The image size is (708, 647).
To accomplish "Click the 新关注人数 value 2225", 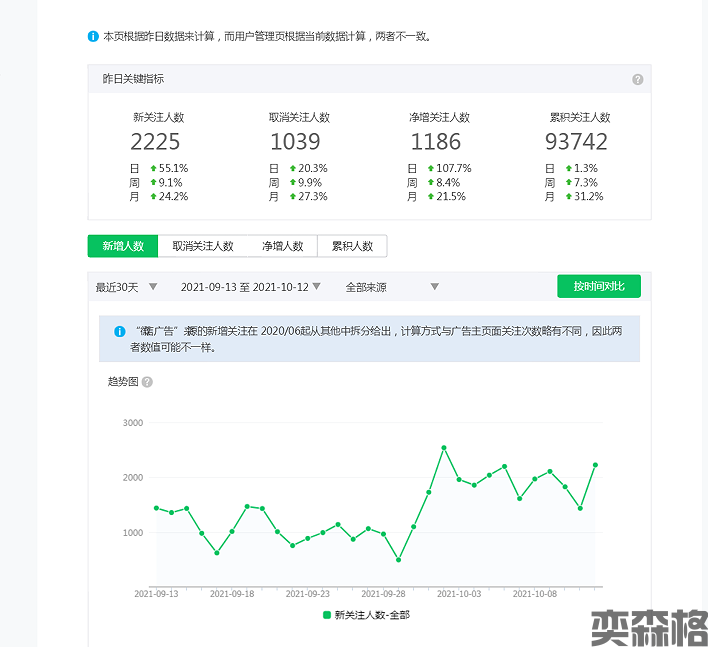I will tap(155, 142).
